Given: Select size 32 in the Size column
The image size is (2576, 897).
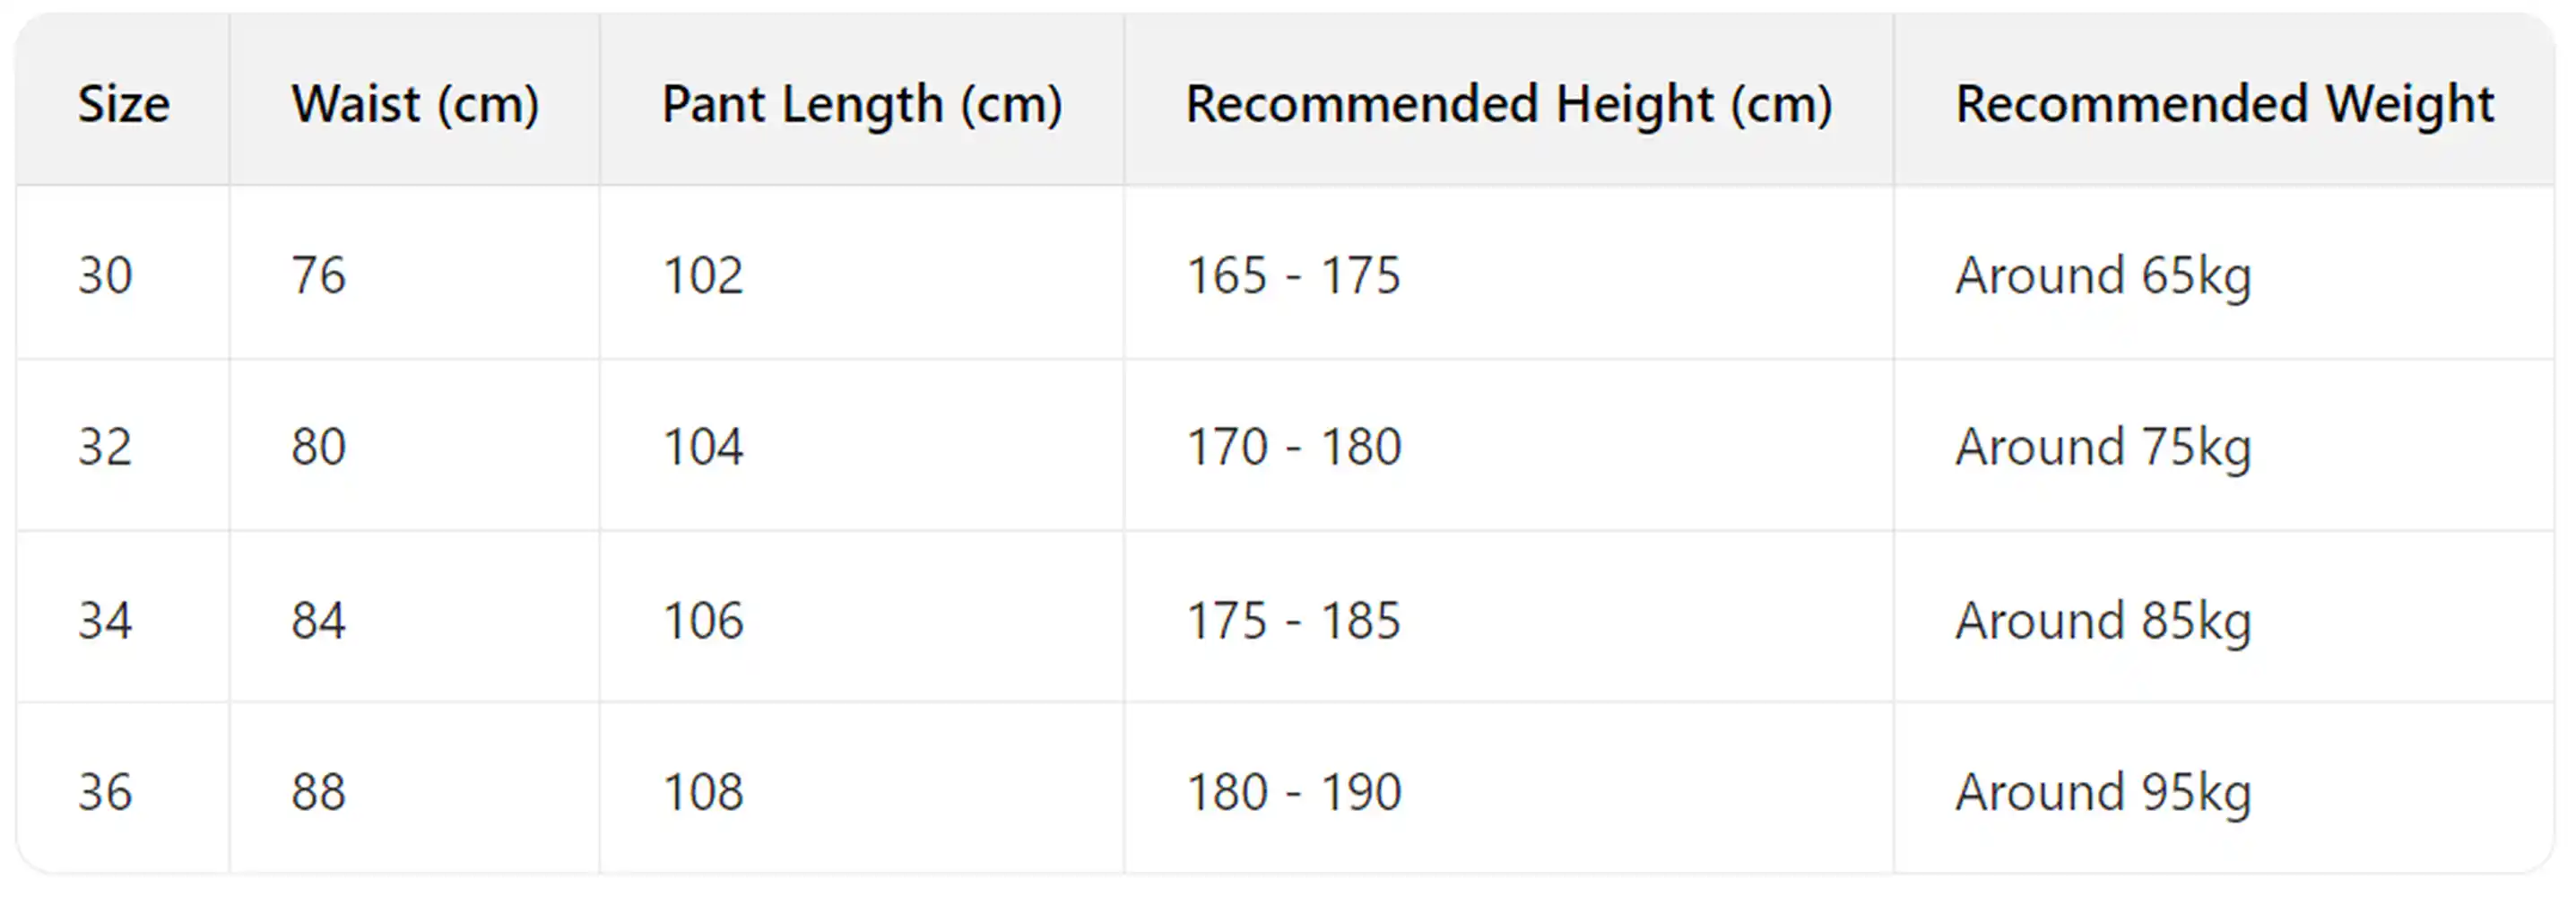Looking at the screenshot, I should (x=105, y=446).
